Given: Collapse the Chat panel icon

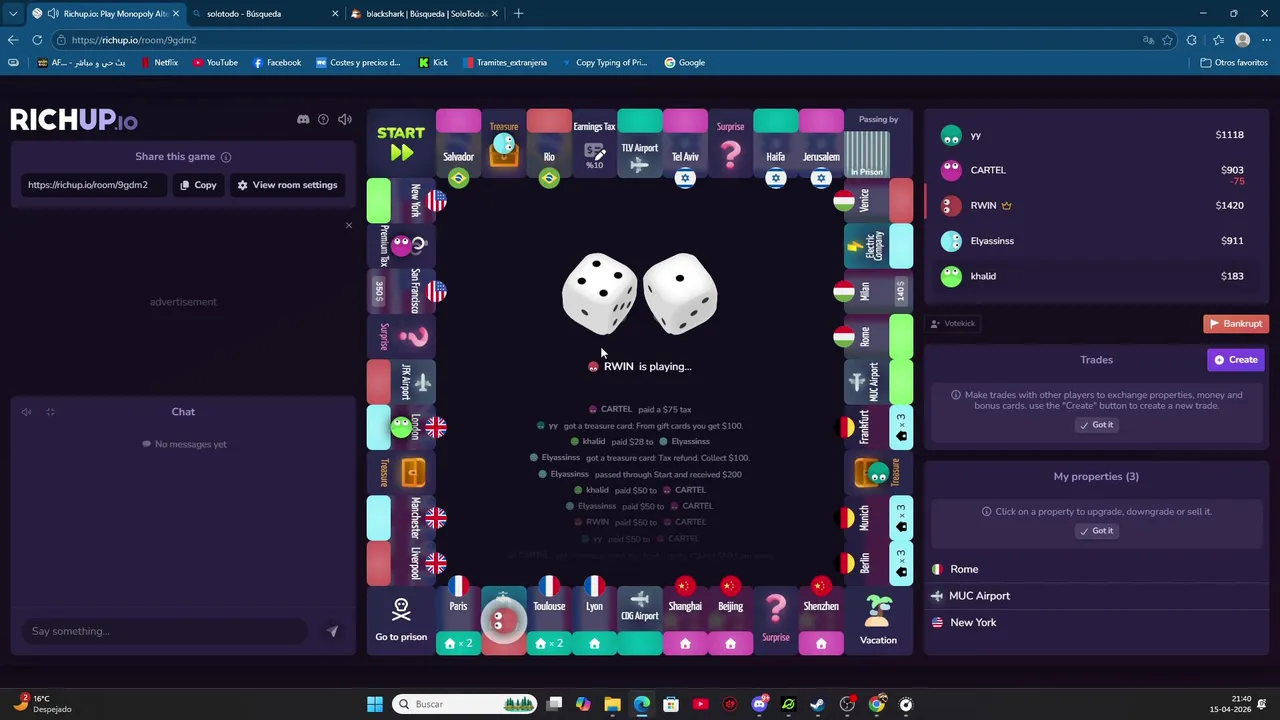Looking at the screenshot, I should [50, 412].
